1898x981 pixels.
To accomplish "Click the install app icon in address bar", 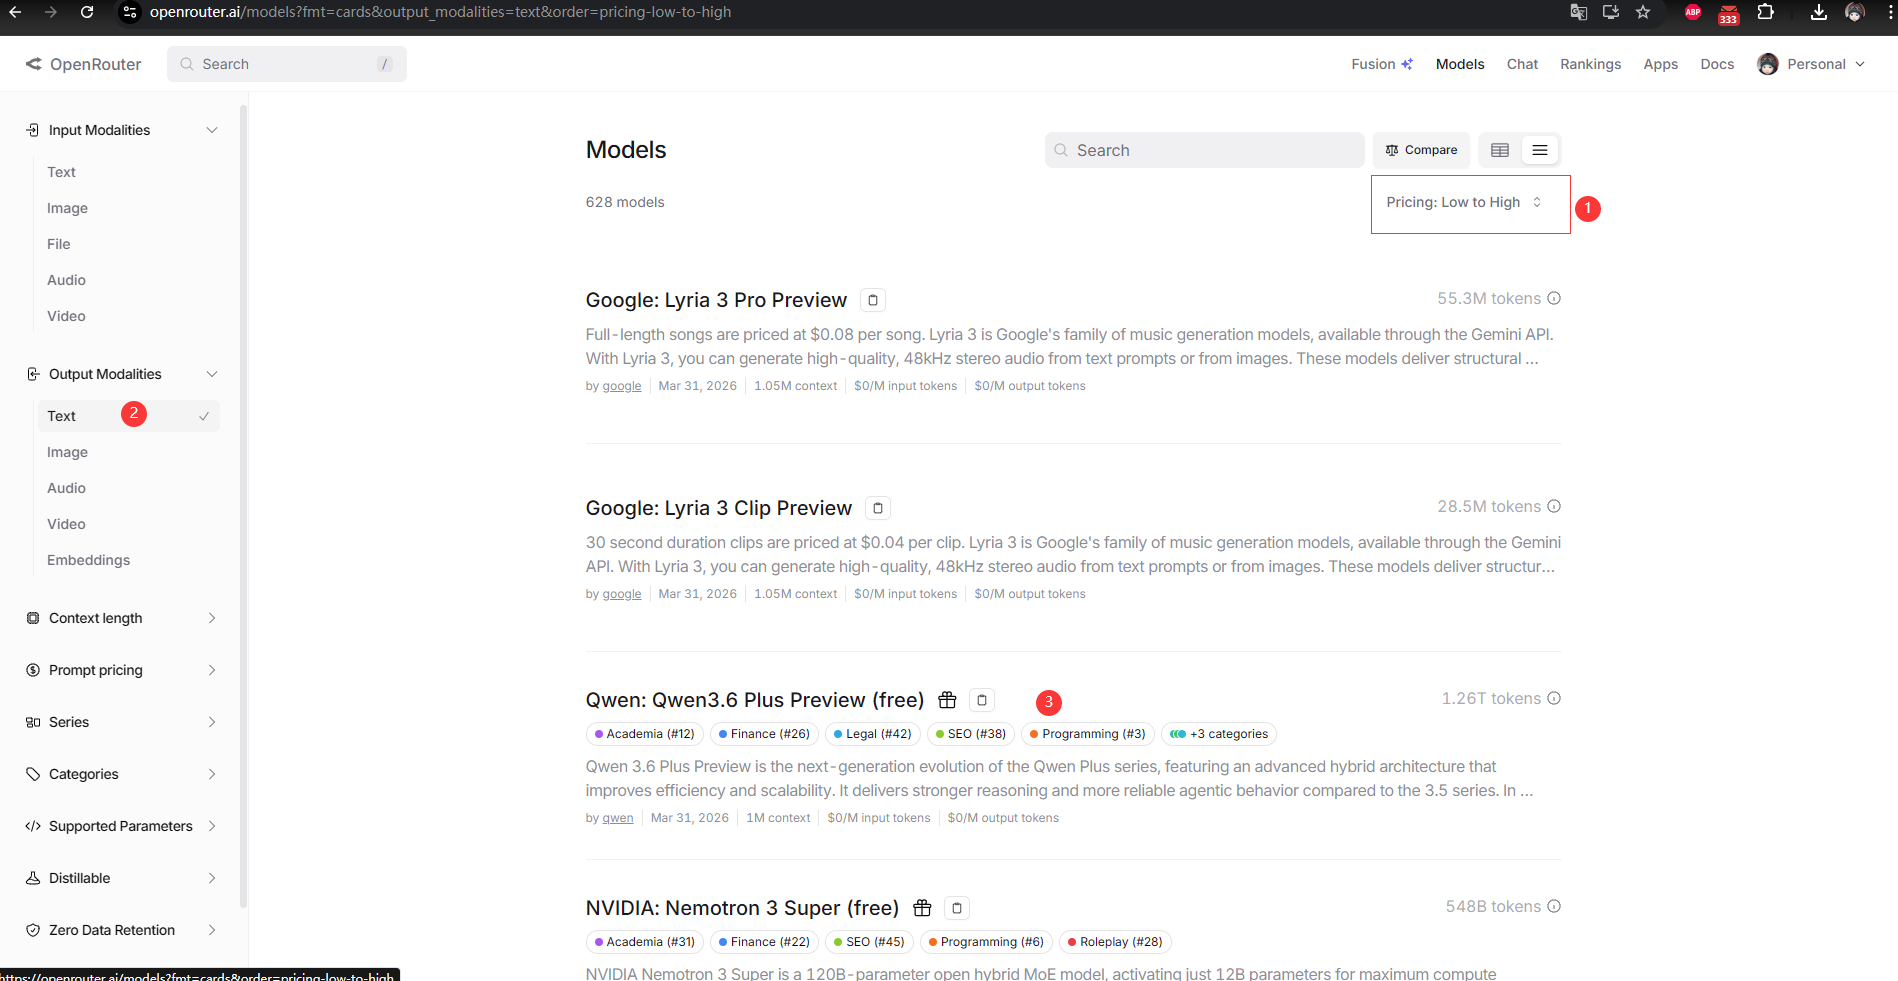I will (x=1611, y=12).
